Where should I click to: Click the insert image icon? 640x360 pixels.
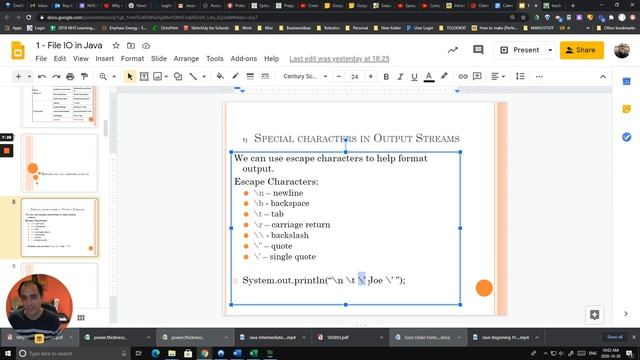pyautogui.click(x=158, y=76)
